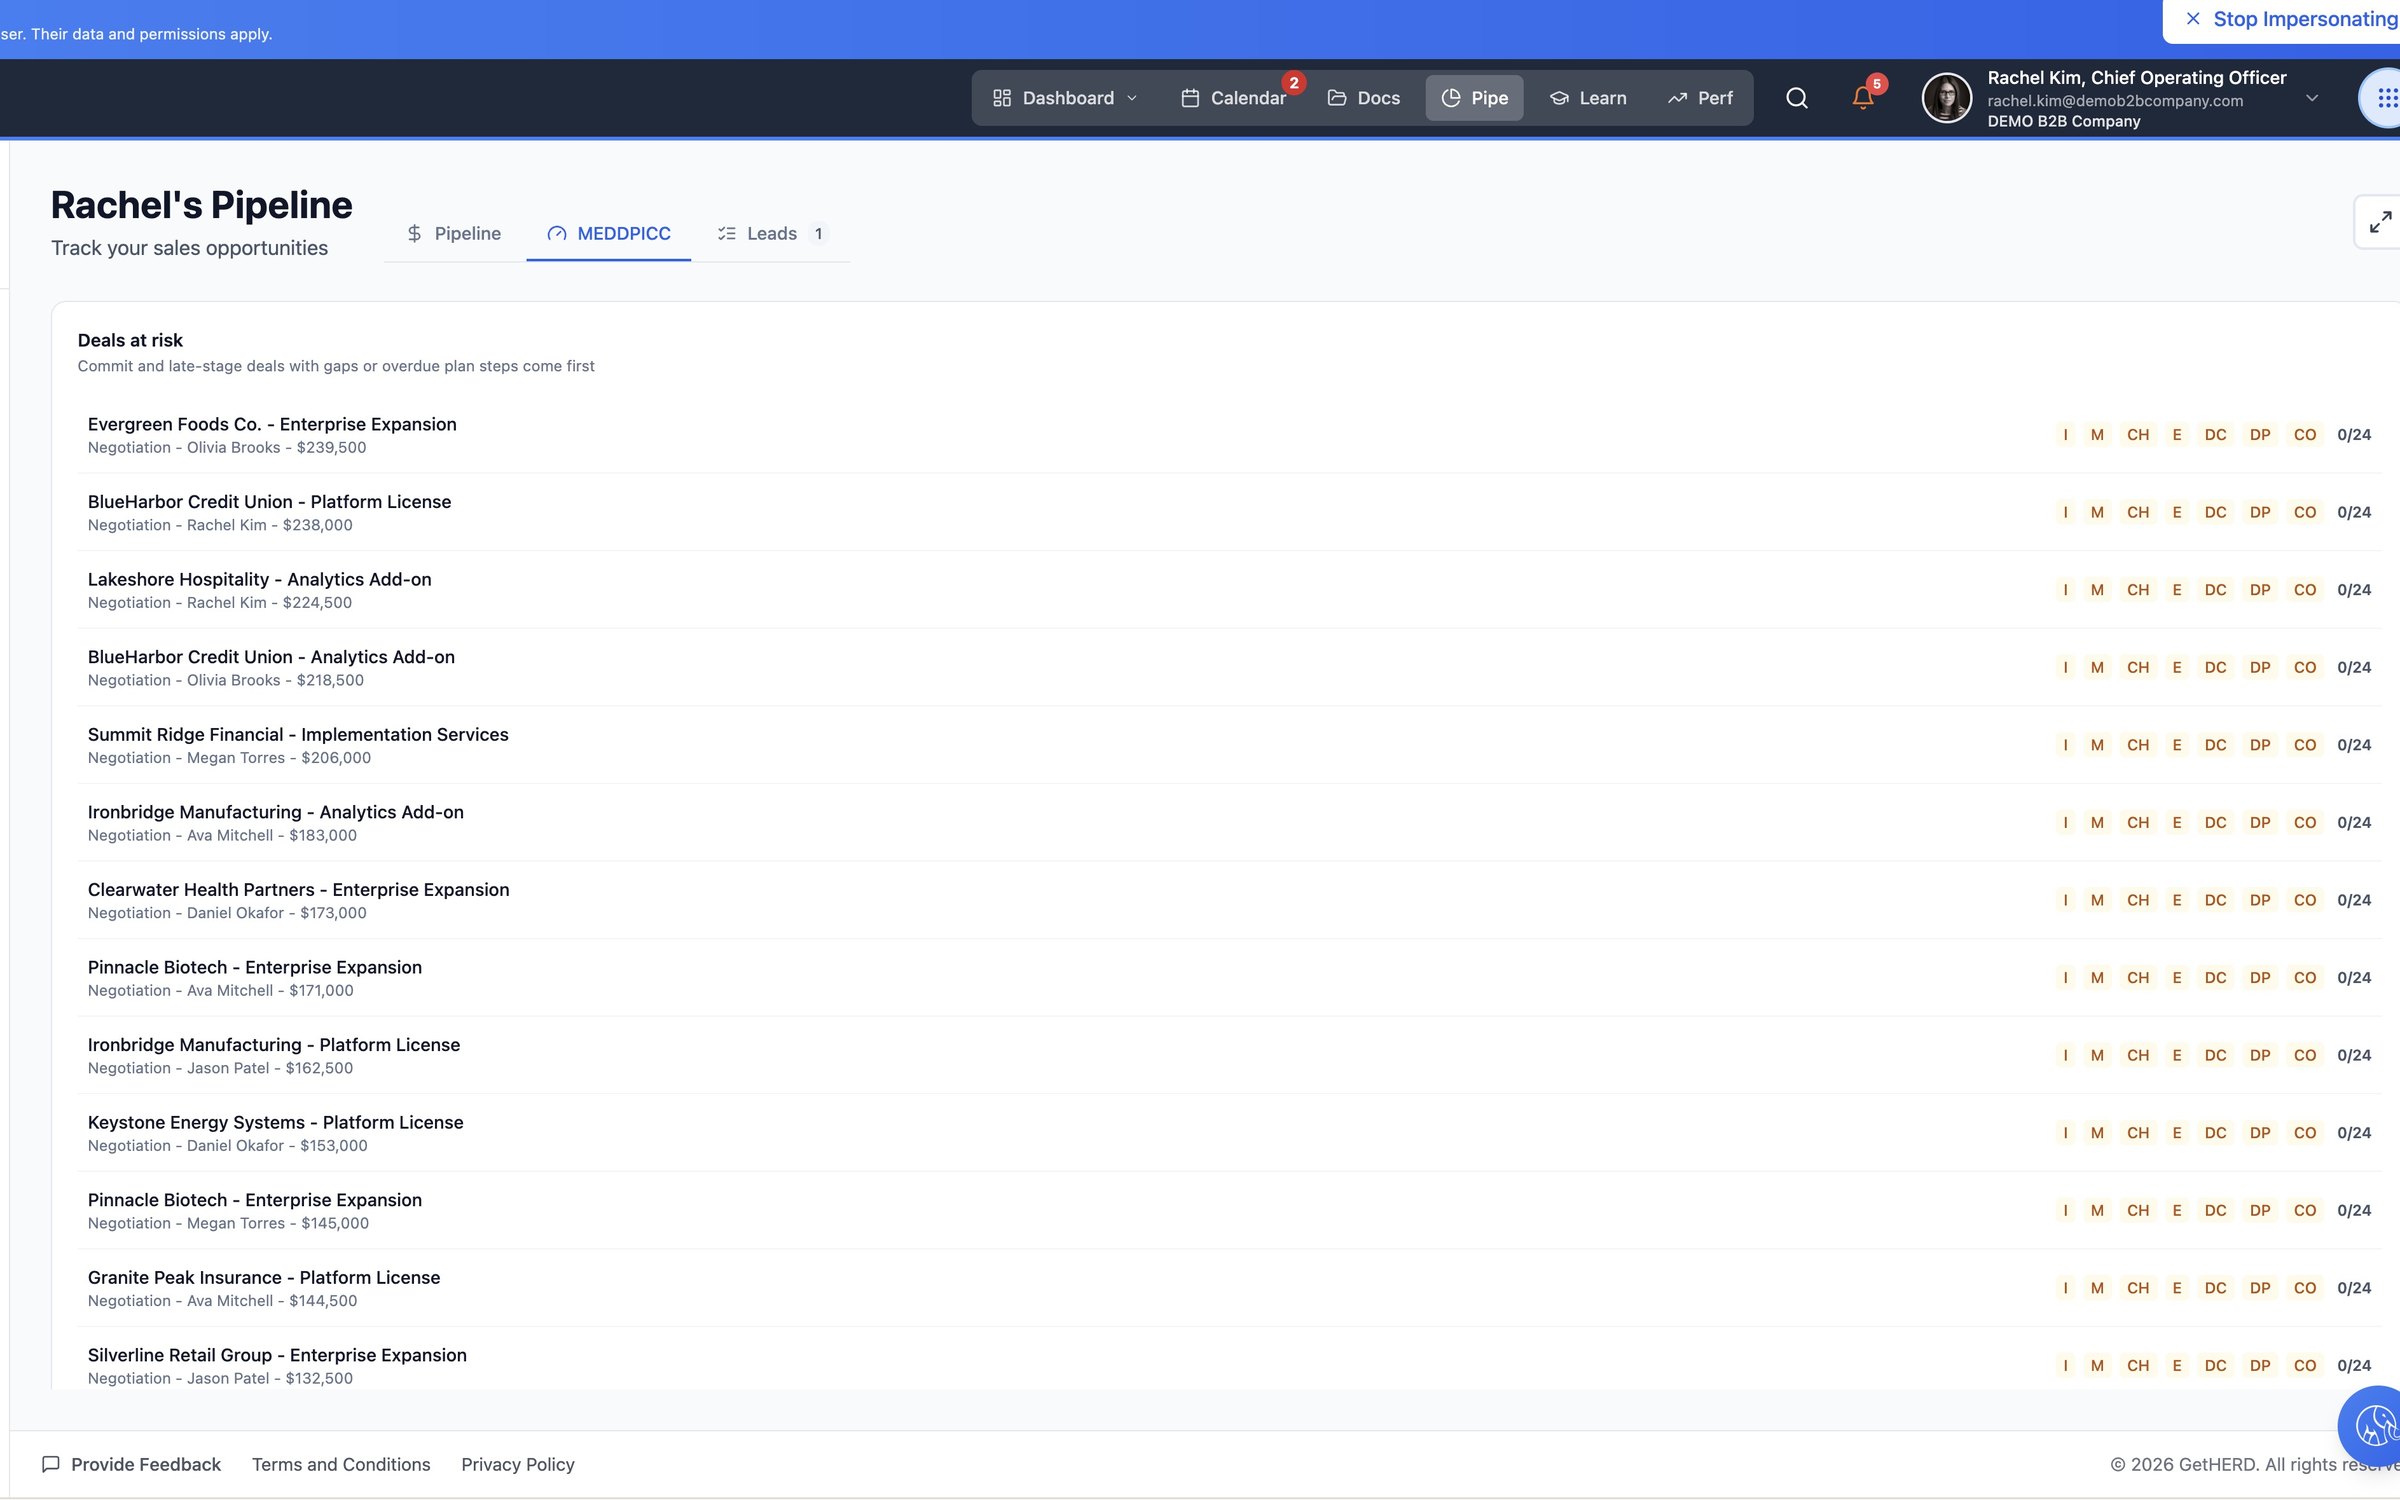Open BlueHarbor Credit Union Platform License deal
The image size is (2400, 1500).
click(x=1229, y=512)
